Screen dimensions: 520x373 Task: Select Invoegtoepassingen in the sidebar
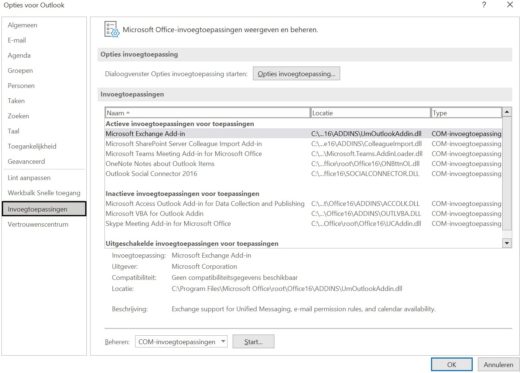pos(44,209)
